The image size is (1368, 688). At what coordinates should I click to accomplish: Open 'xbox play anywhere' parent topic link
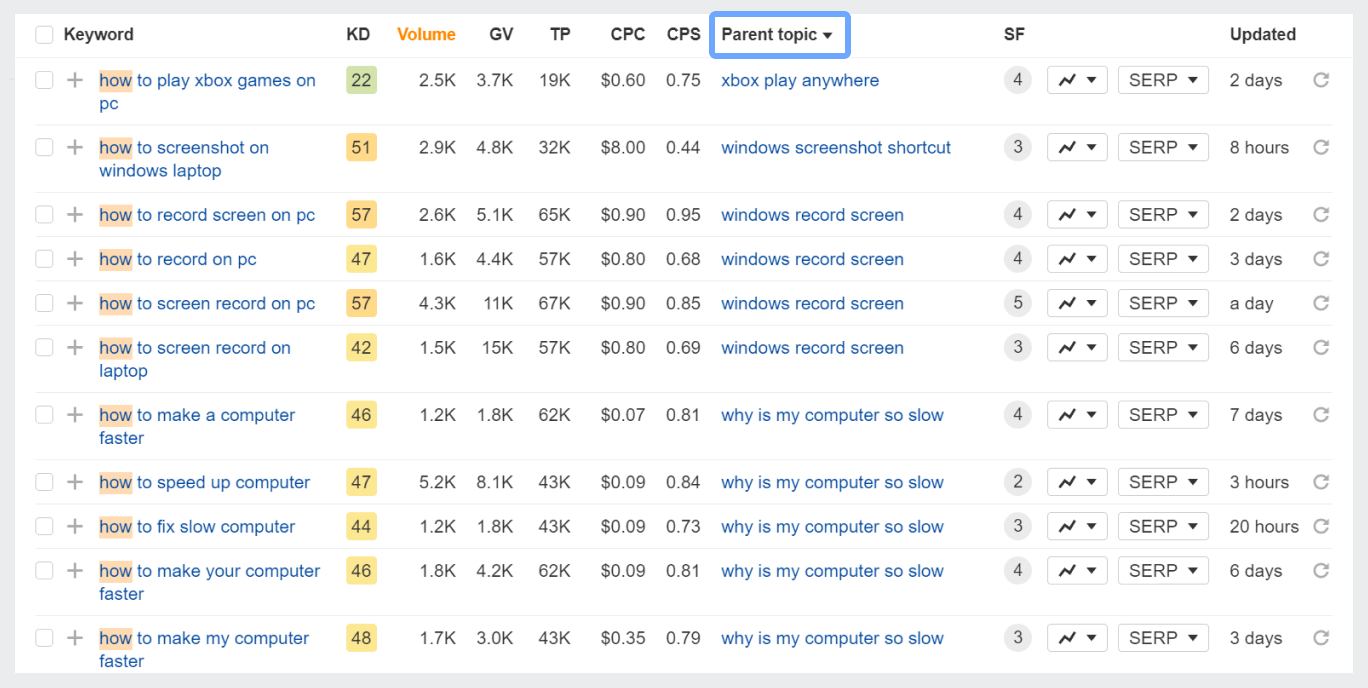(799, 80)
